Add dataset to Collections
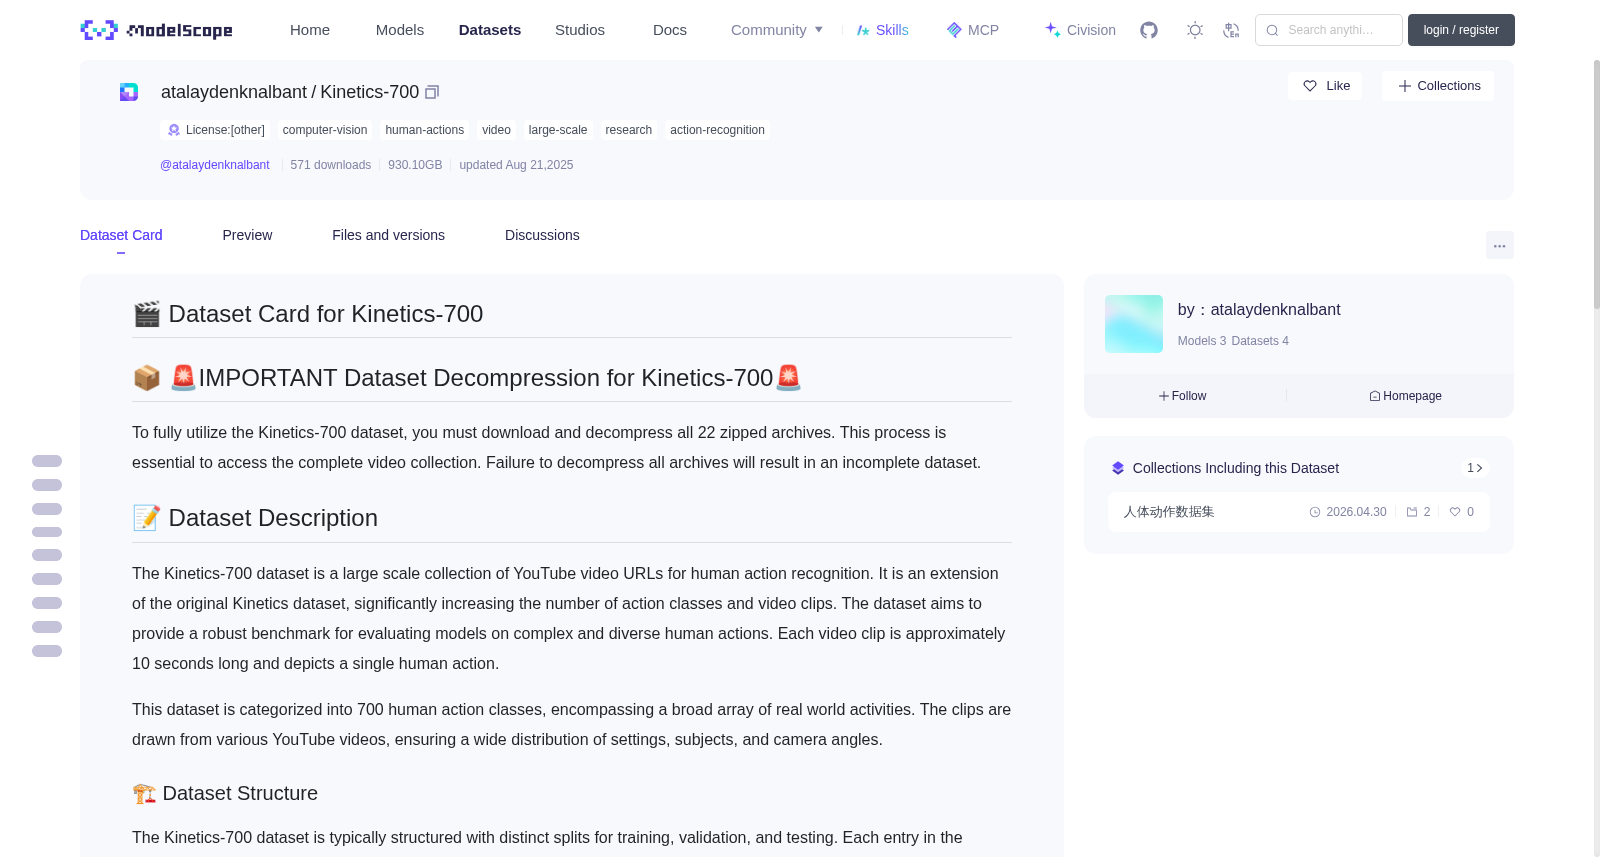This screenshot has width=1600, height=857. 1438,86
